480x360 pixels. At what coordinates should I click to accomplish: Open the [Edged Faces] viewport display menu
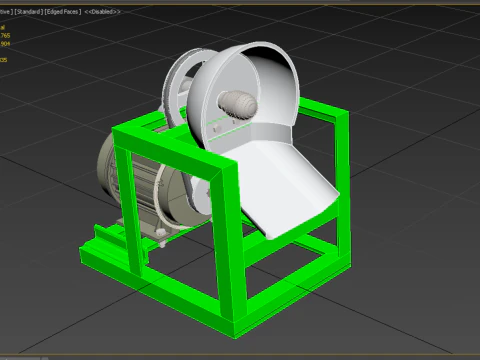[x=63, y=12]
